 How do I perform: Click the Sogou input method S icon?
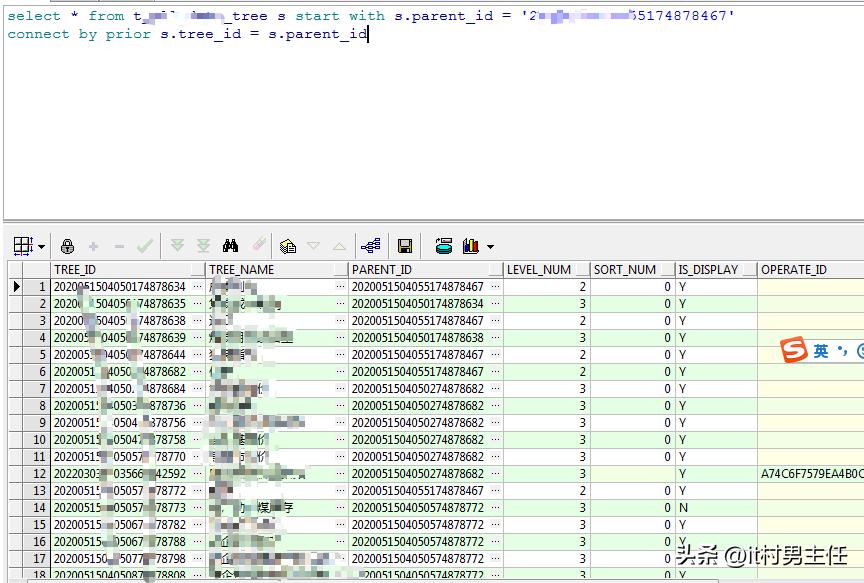point(794,350)
